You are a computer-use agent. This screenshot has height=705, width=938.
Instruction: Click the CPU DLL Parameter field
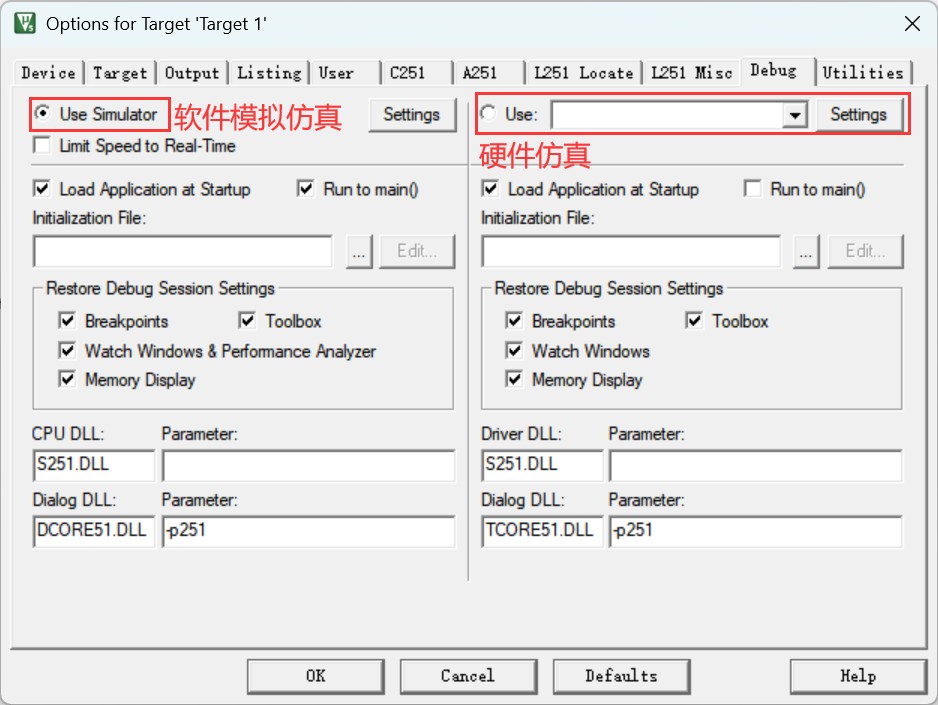point(308,466)
